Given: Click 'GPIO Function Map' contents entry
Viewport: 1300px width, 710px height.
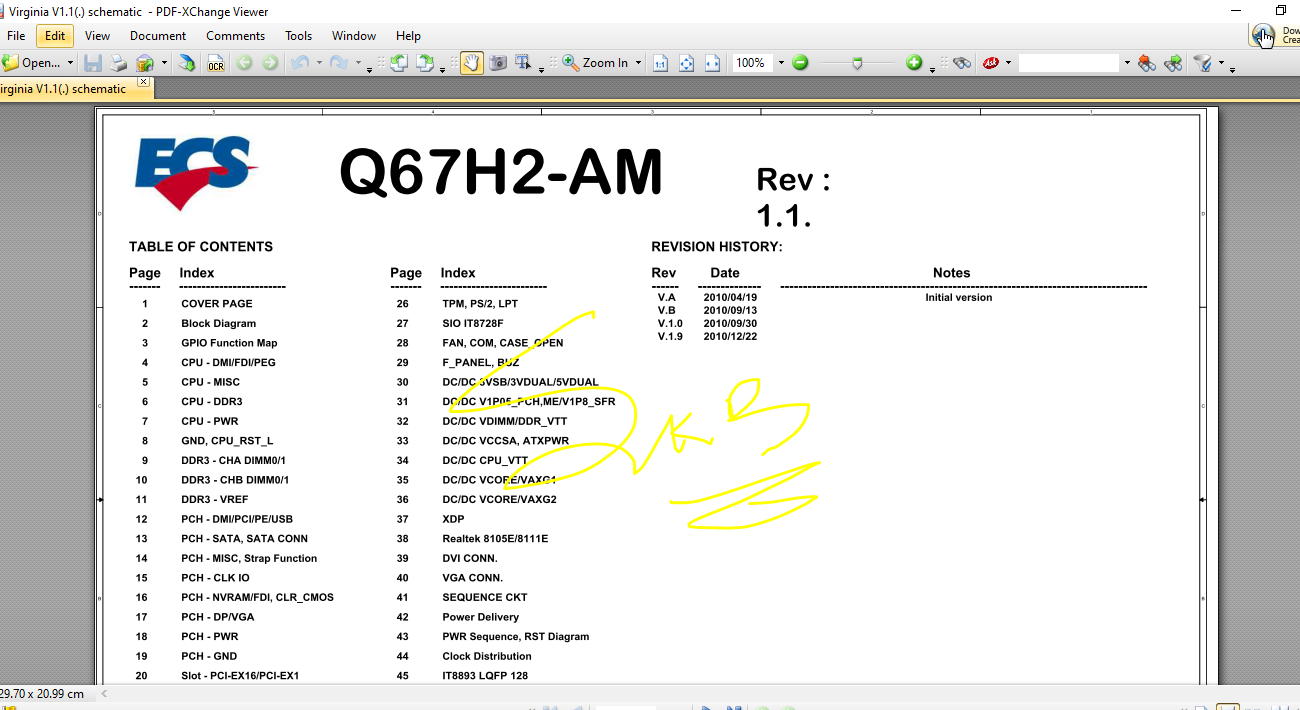Looking at the screenshot, I should [x=229, y=343].
